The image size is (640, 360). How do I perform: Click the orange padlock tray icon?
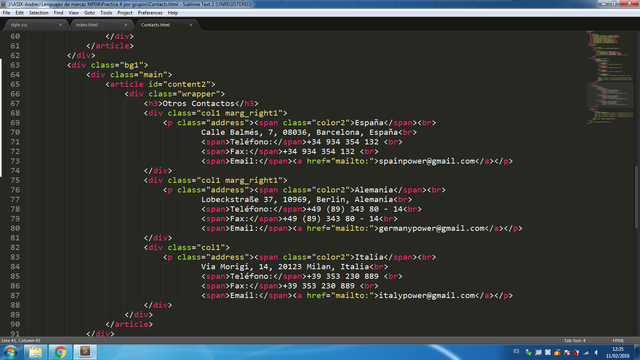coord(557,352)
